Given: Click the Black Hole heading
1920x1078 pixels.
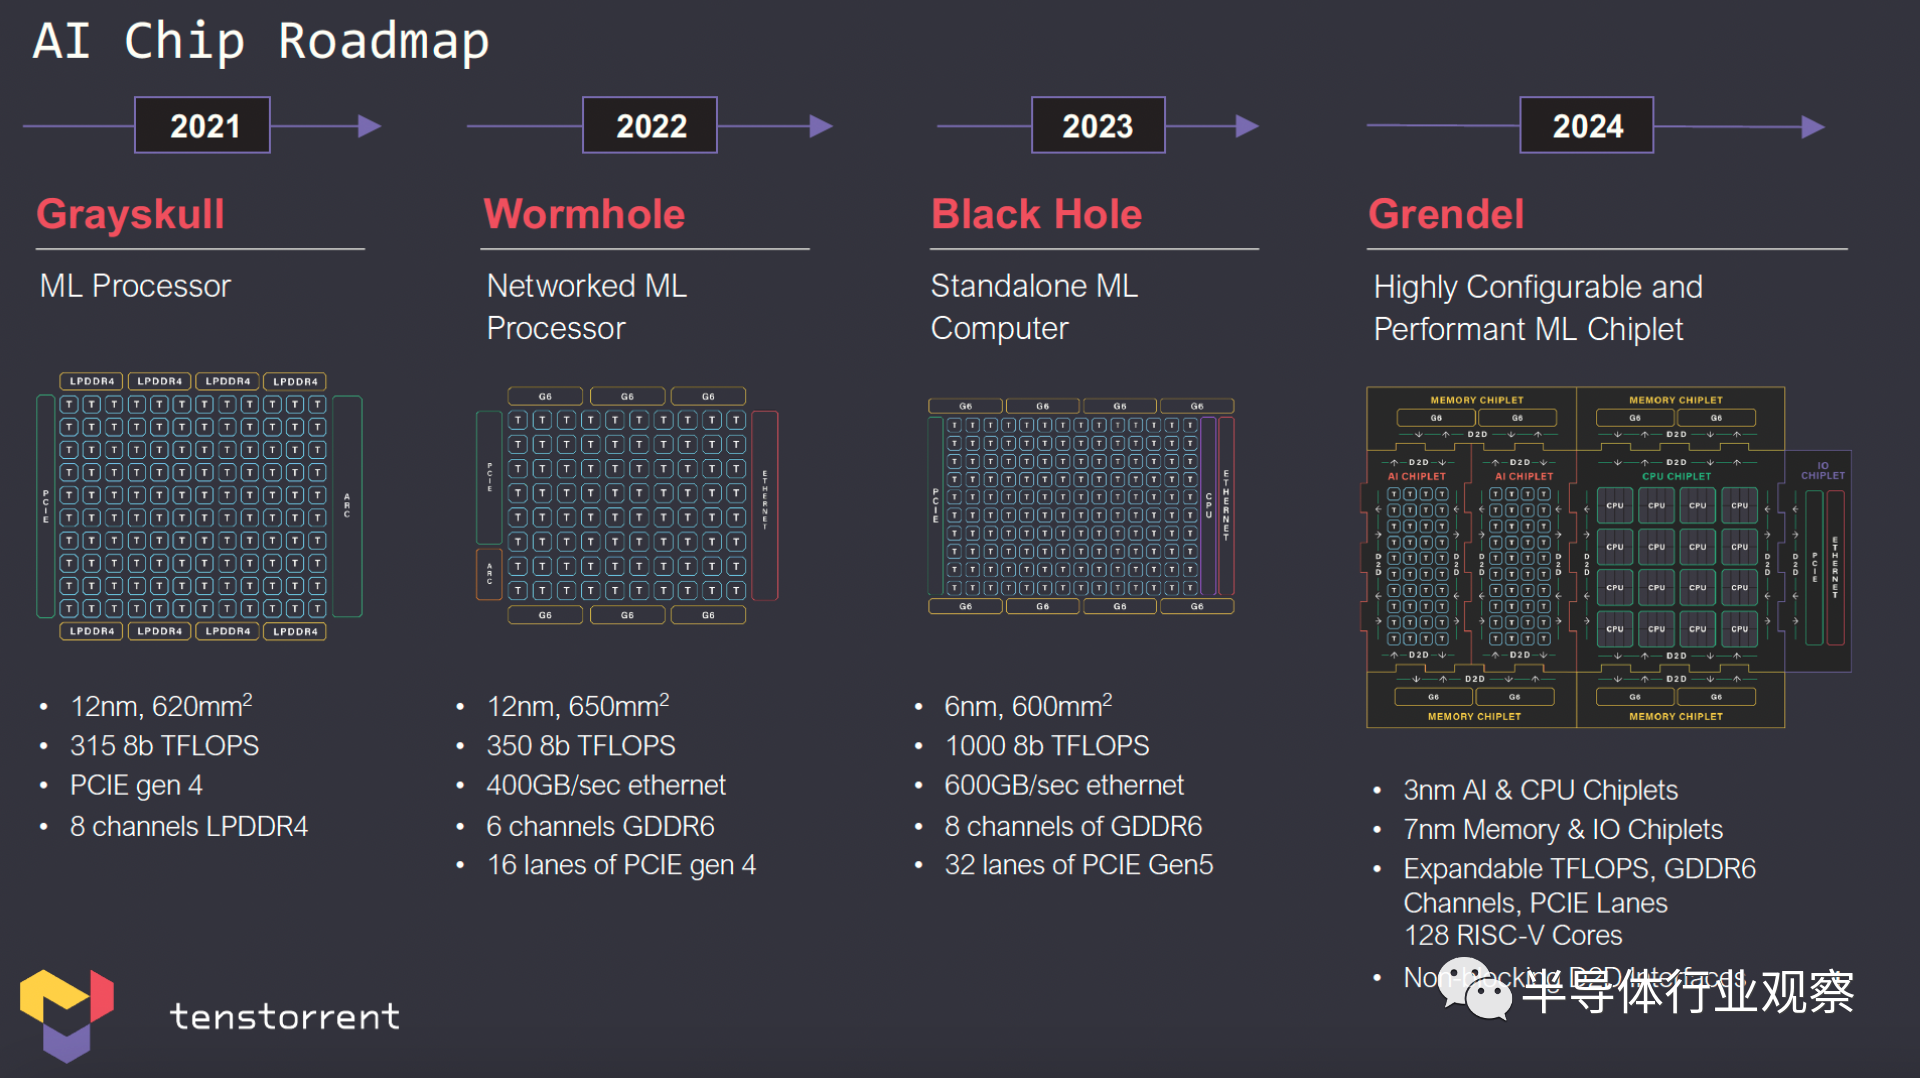Looking at the screenshot, I should (1036, 214).
